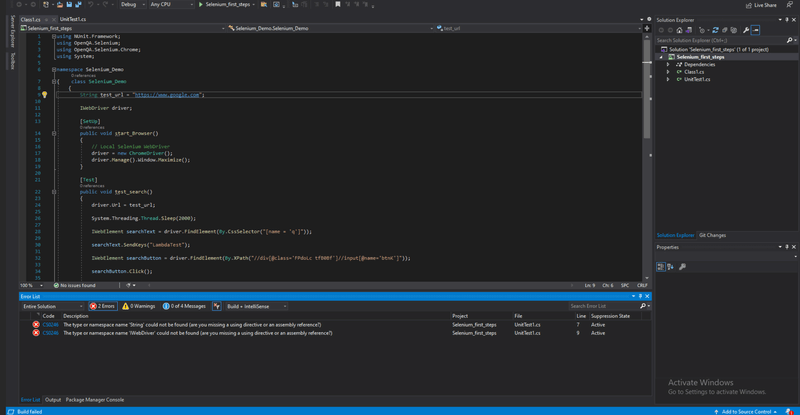Click the Solution Explorer Home icon
The height and width of the screenshot is (415, 800).
[x=679, y=30]
